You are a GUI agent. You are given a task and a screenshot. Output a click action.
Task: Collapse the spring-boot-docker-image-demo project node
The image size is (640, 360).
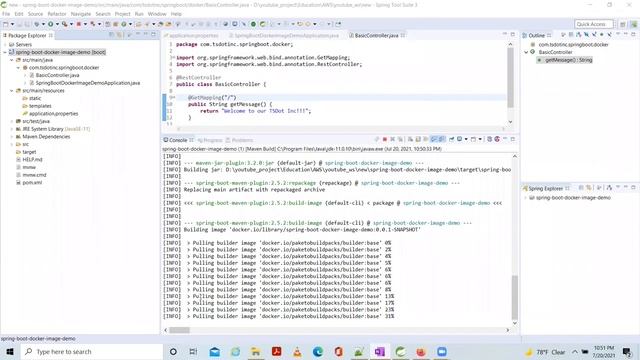[x=5, y=52]
